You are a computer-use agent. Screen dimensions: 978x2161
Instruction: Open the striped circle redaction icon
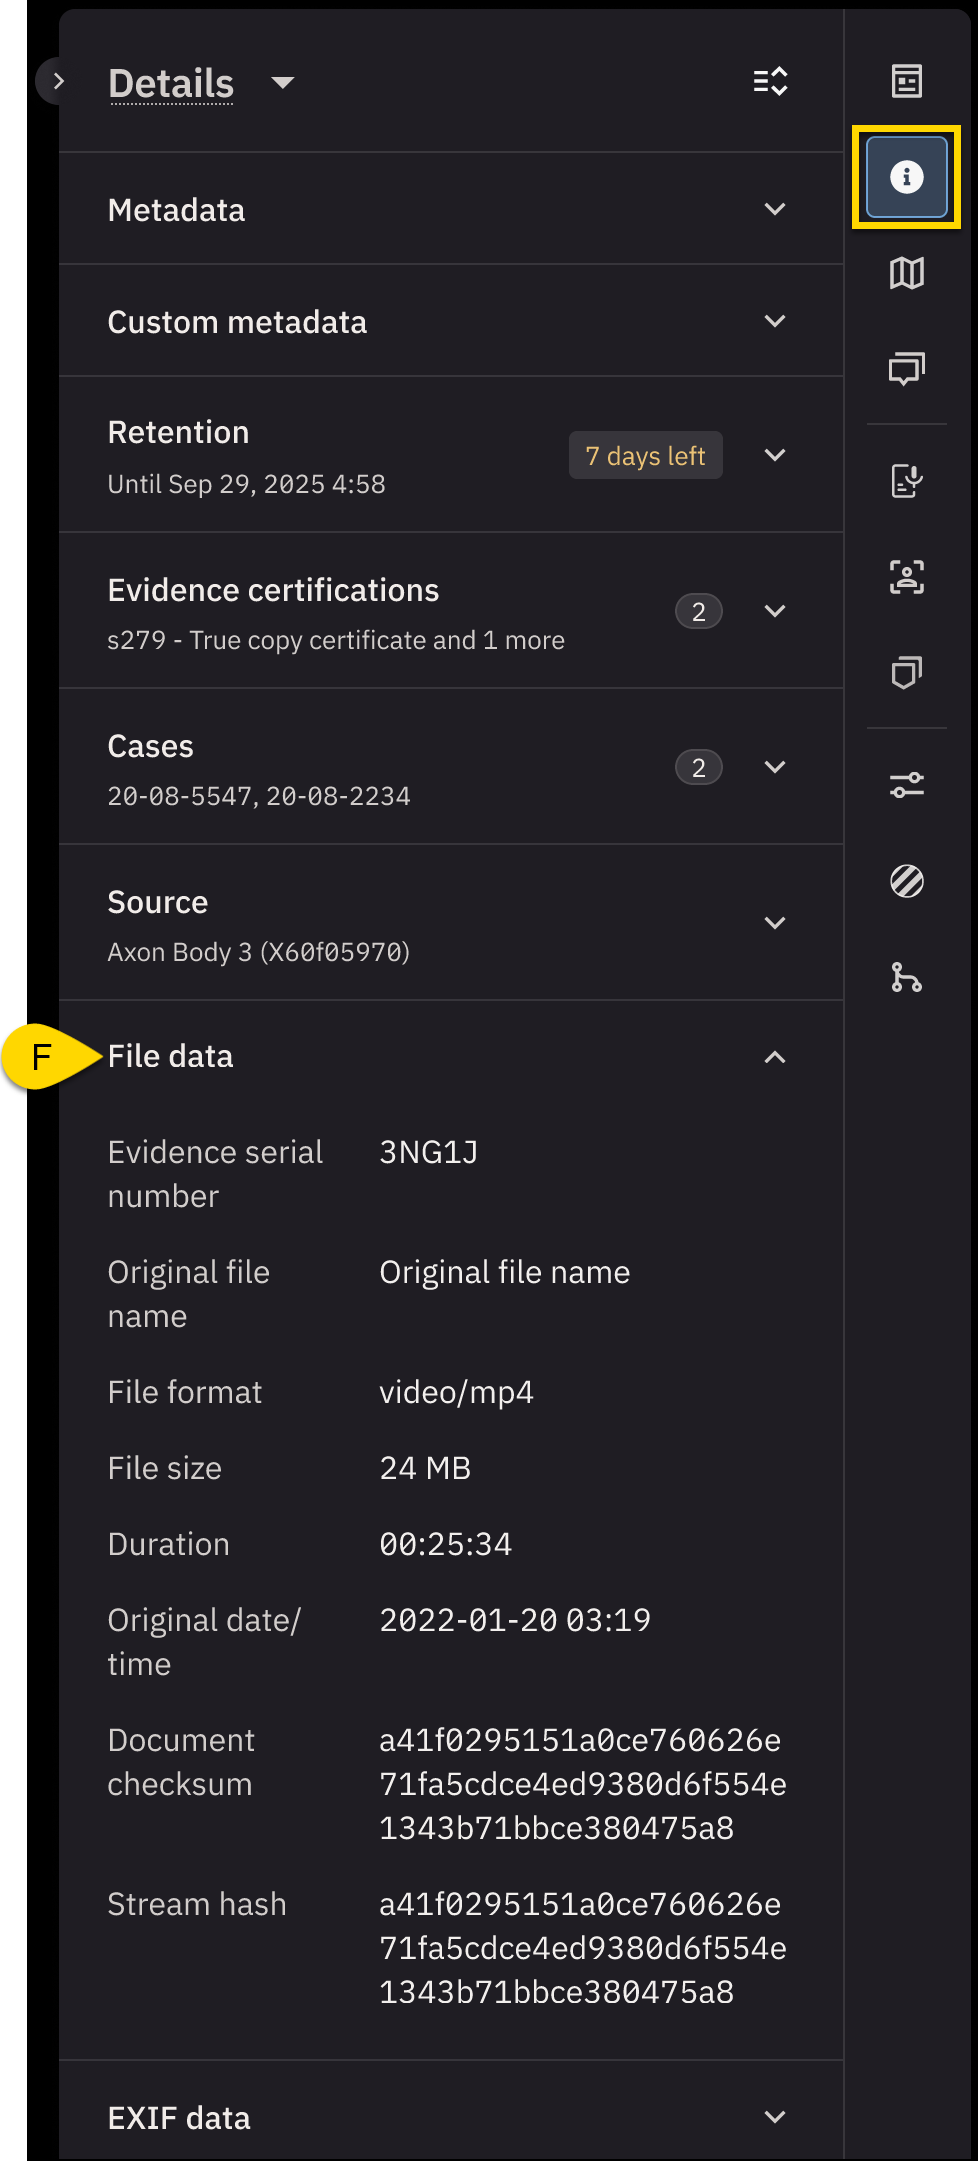pyautogui.click(x=906, y=881)
